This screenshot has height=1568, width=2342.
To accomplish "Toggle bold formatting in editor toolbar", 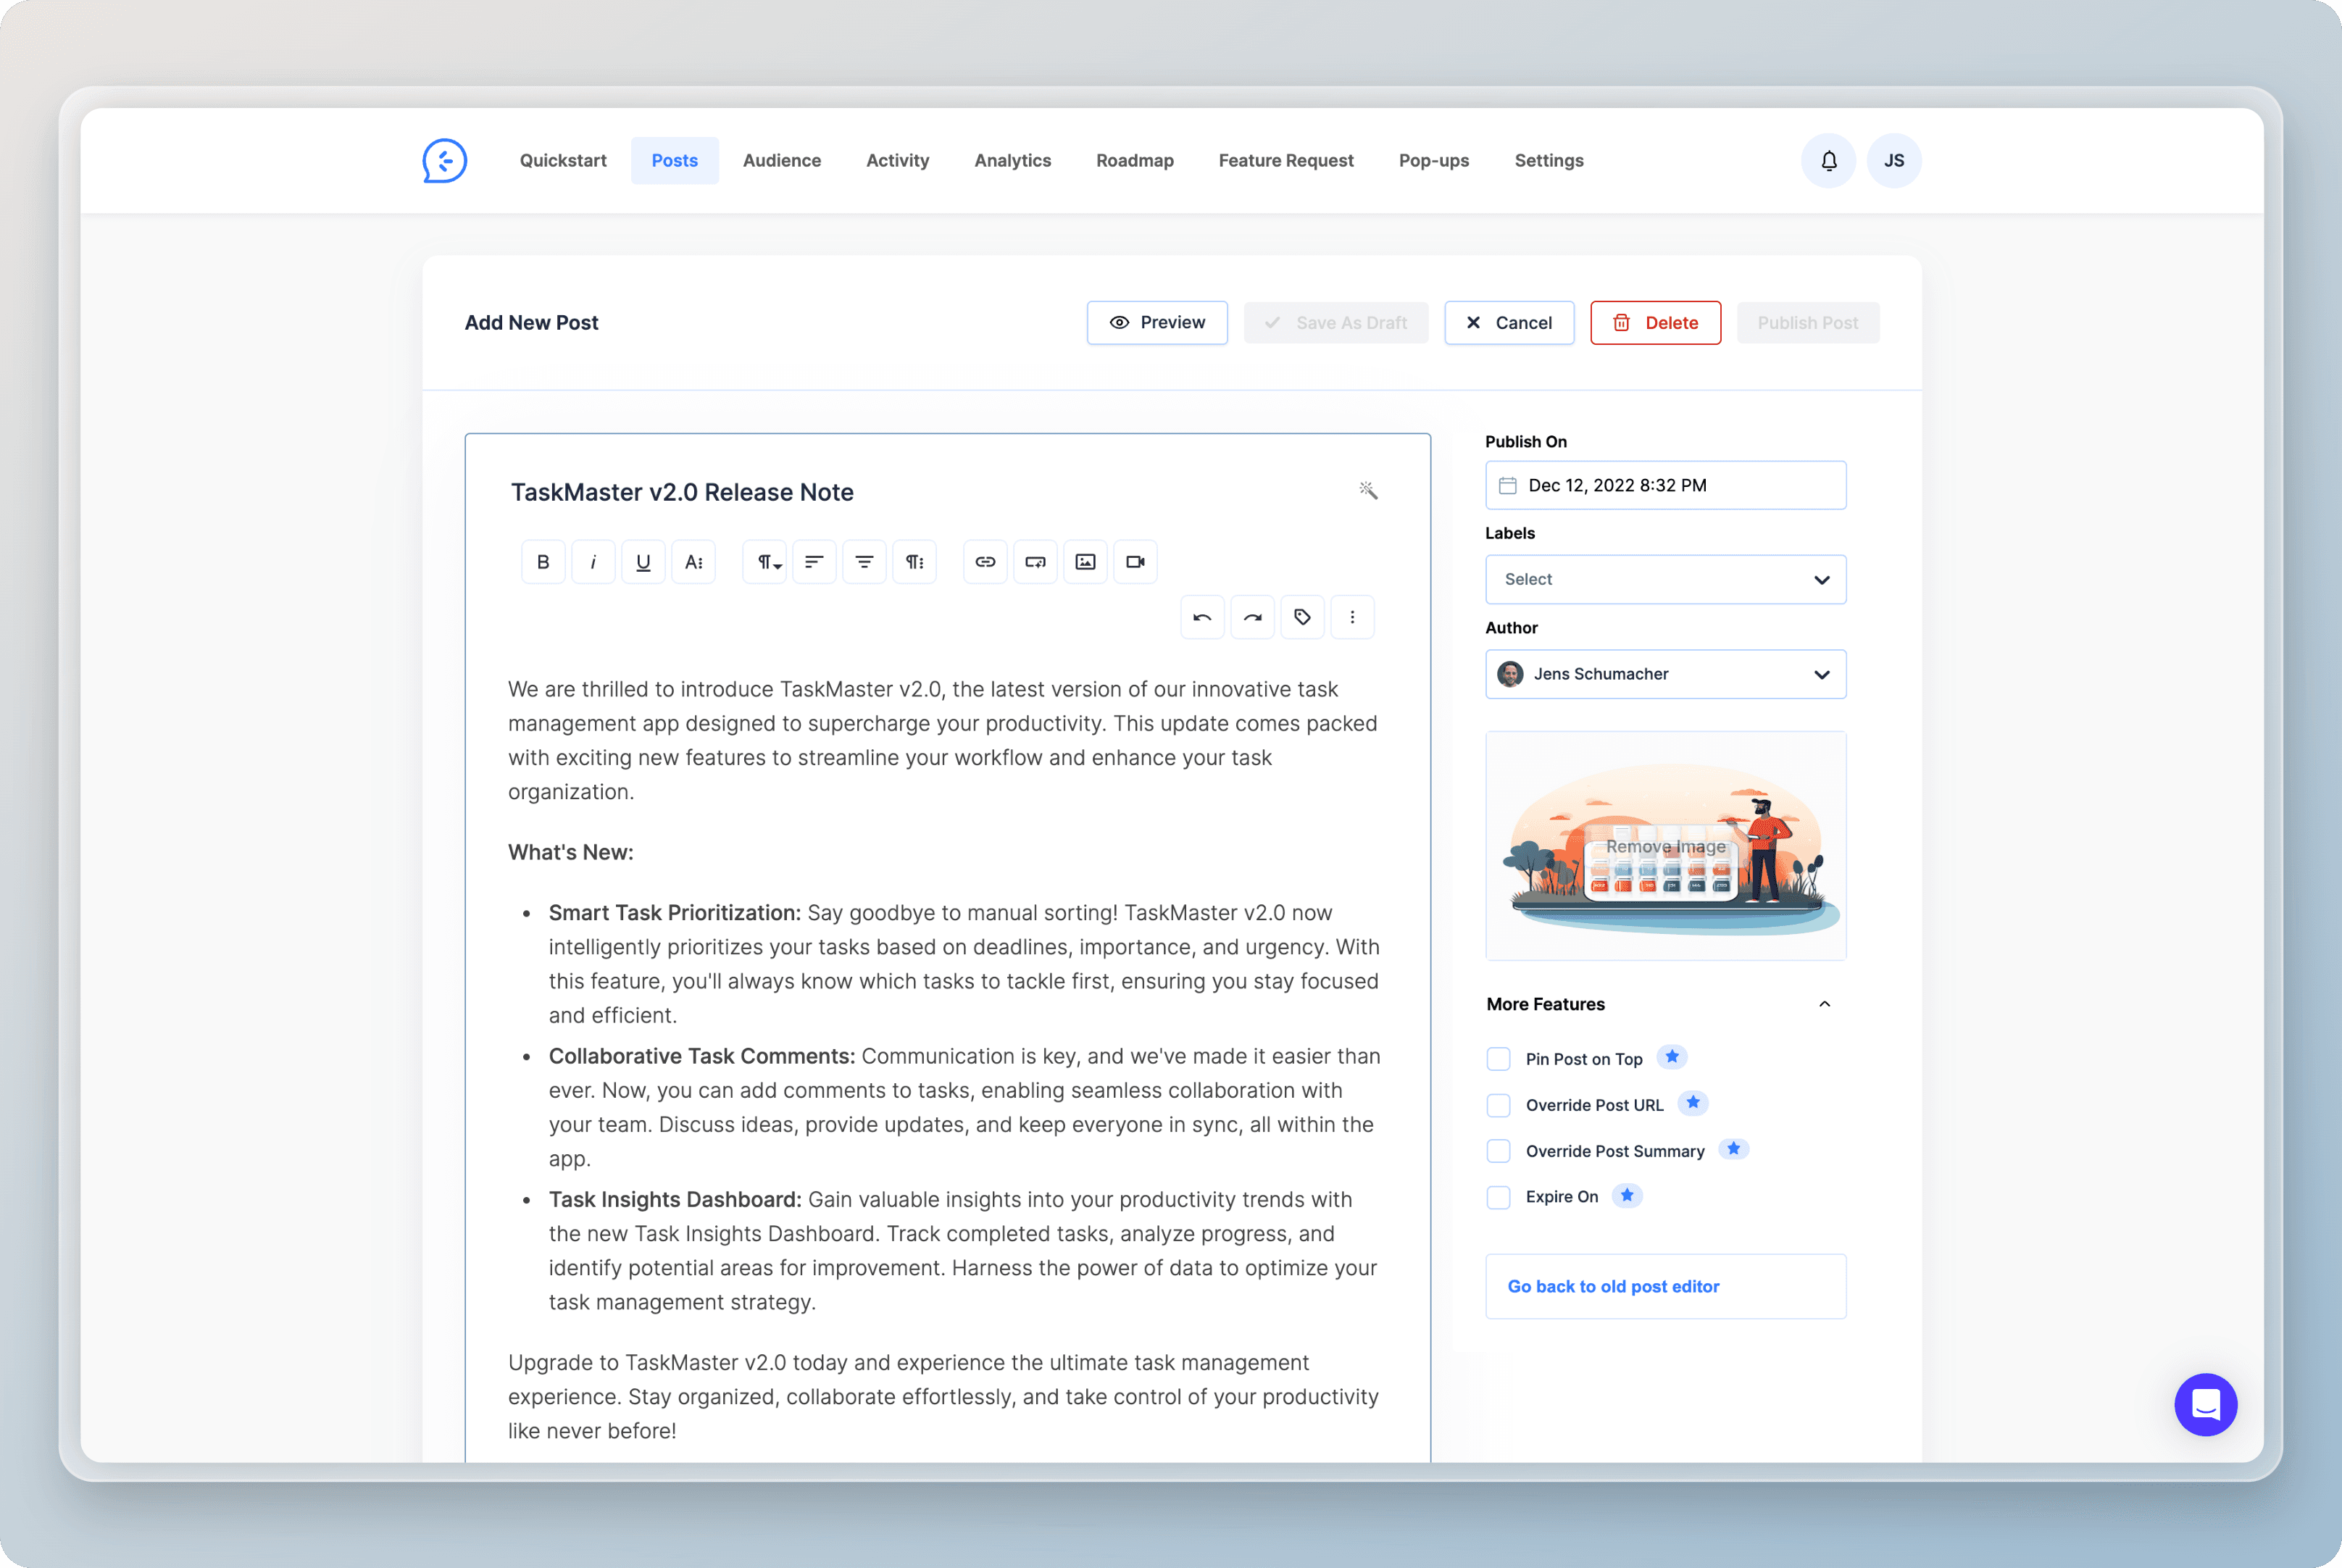I will point(543,562).
